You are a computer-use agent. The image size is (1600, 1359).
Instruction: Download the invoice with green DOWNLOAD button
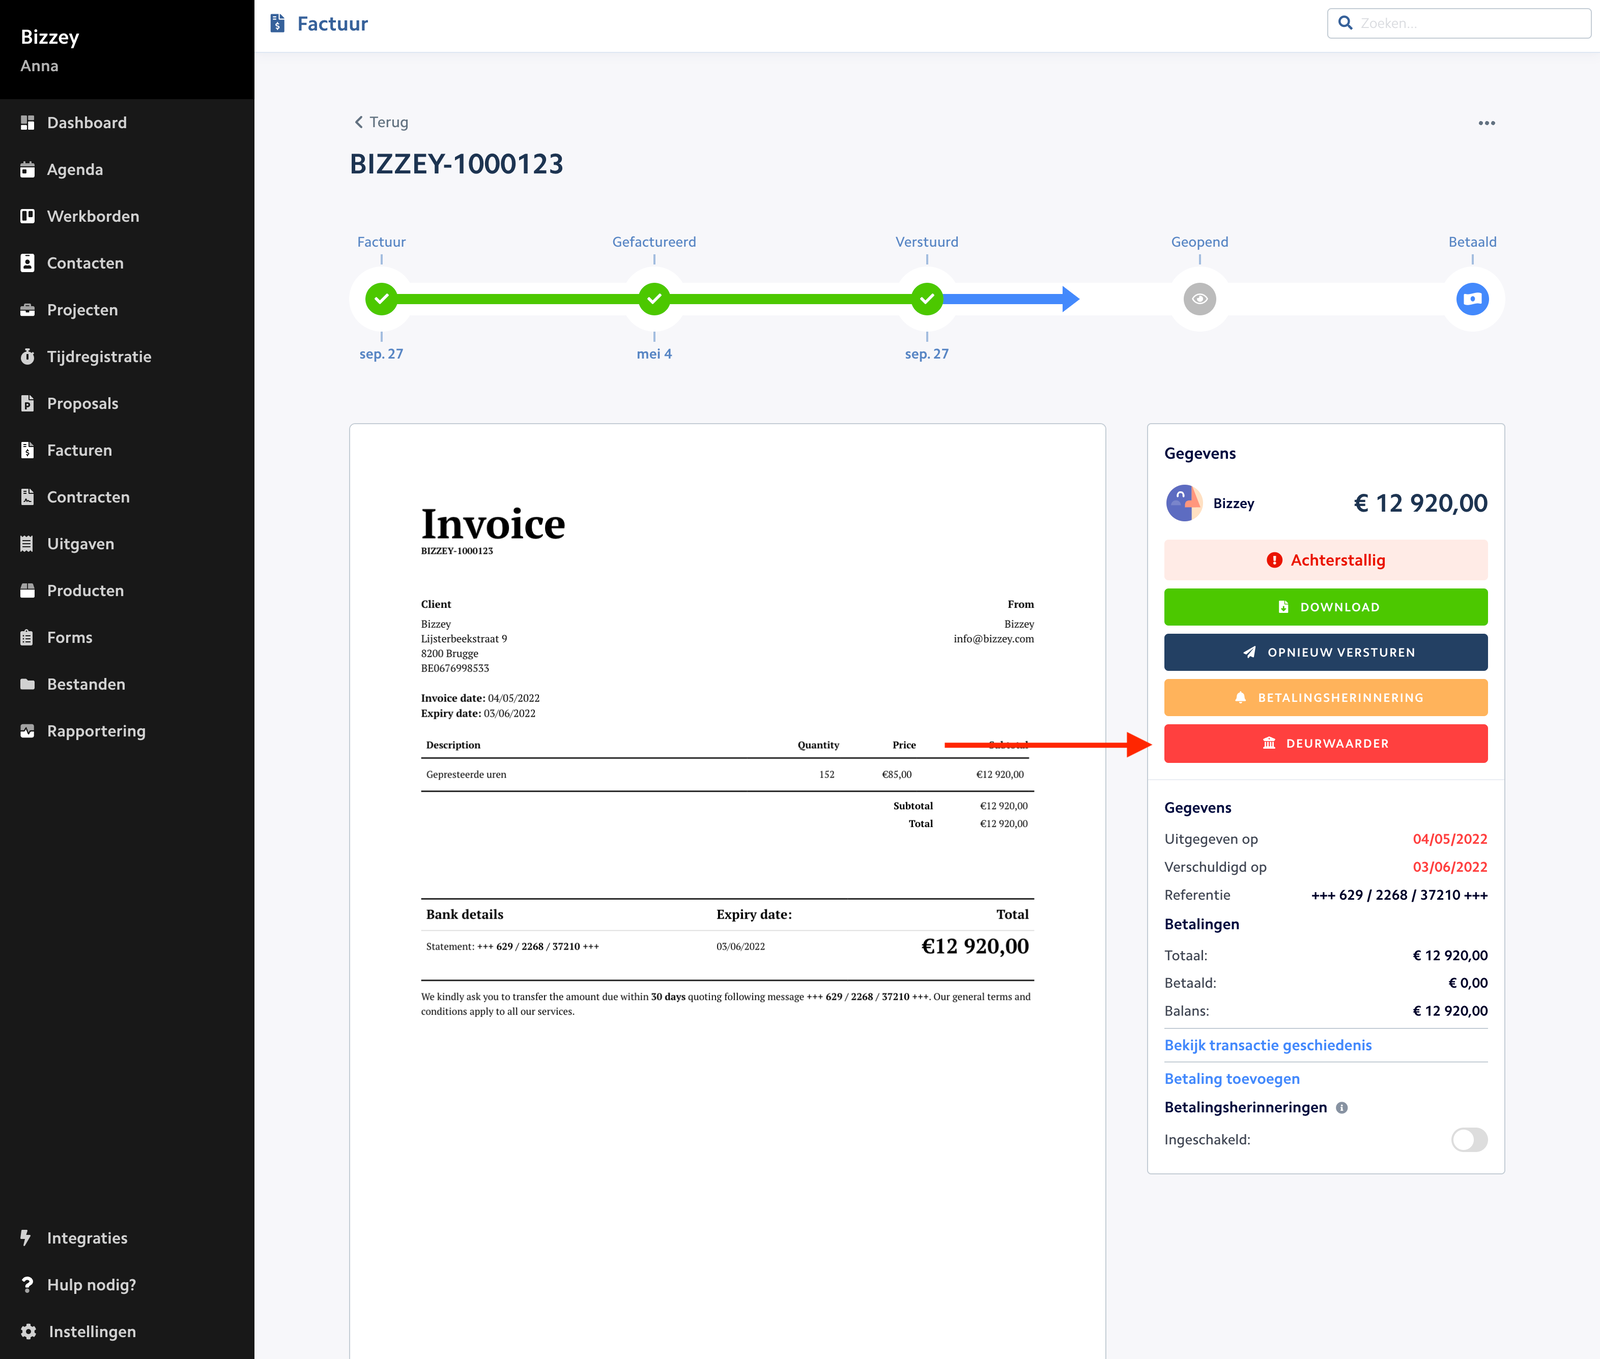click(1326, 607)
